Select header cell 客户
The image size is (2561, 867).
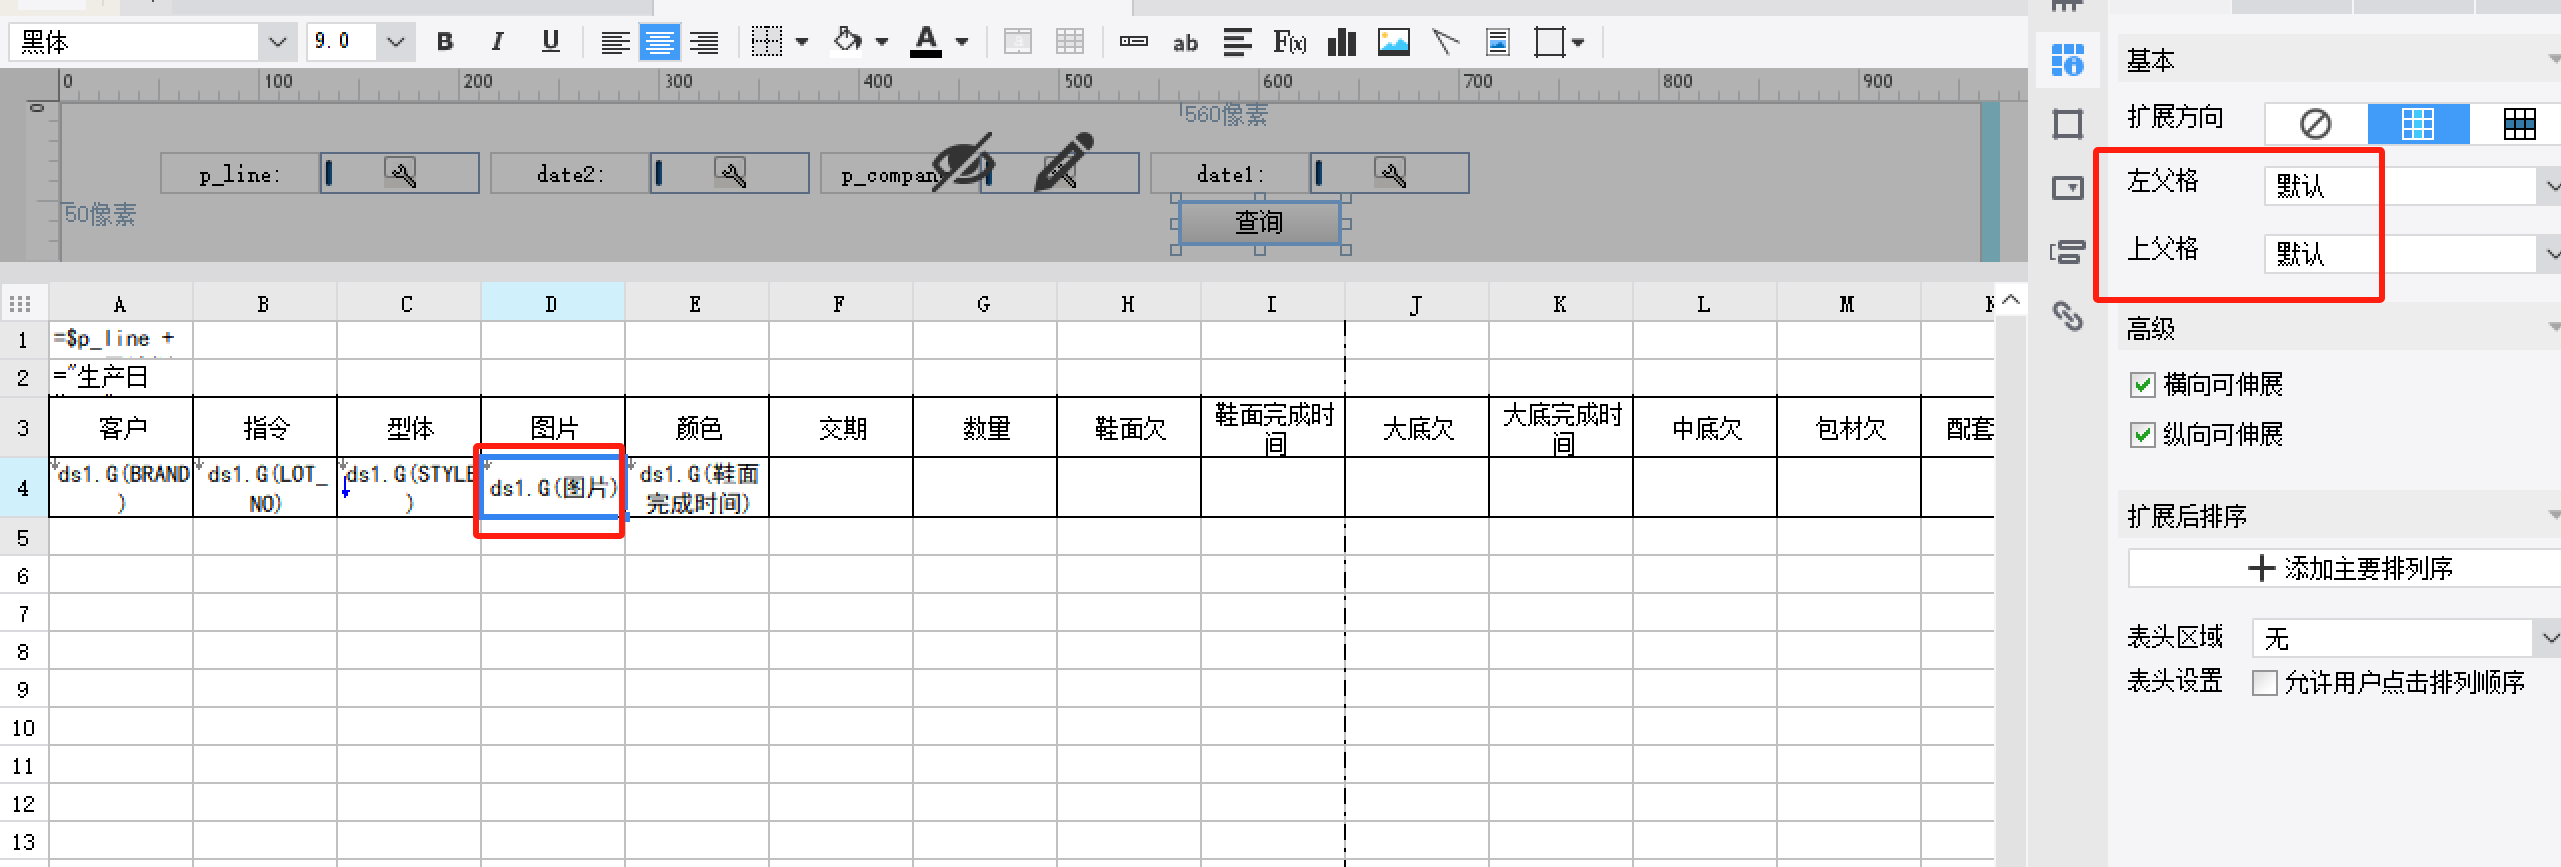[120, 428]
